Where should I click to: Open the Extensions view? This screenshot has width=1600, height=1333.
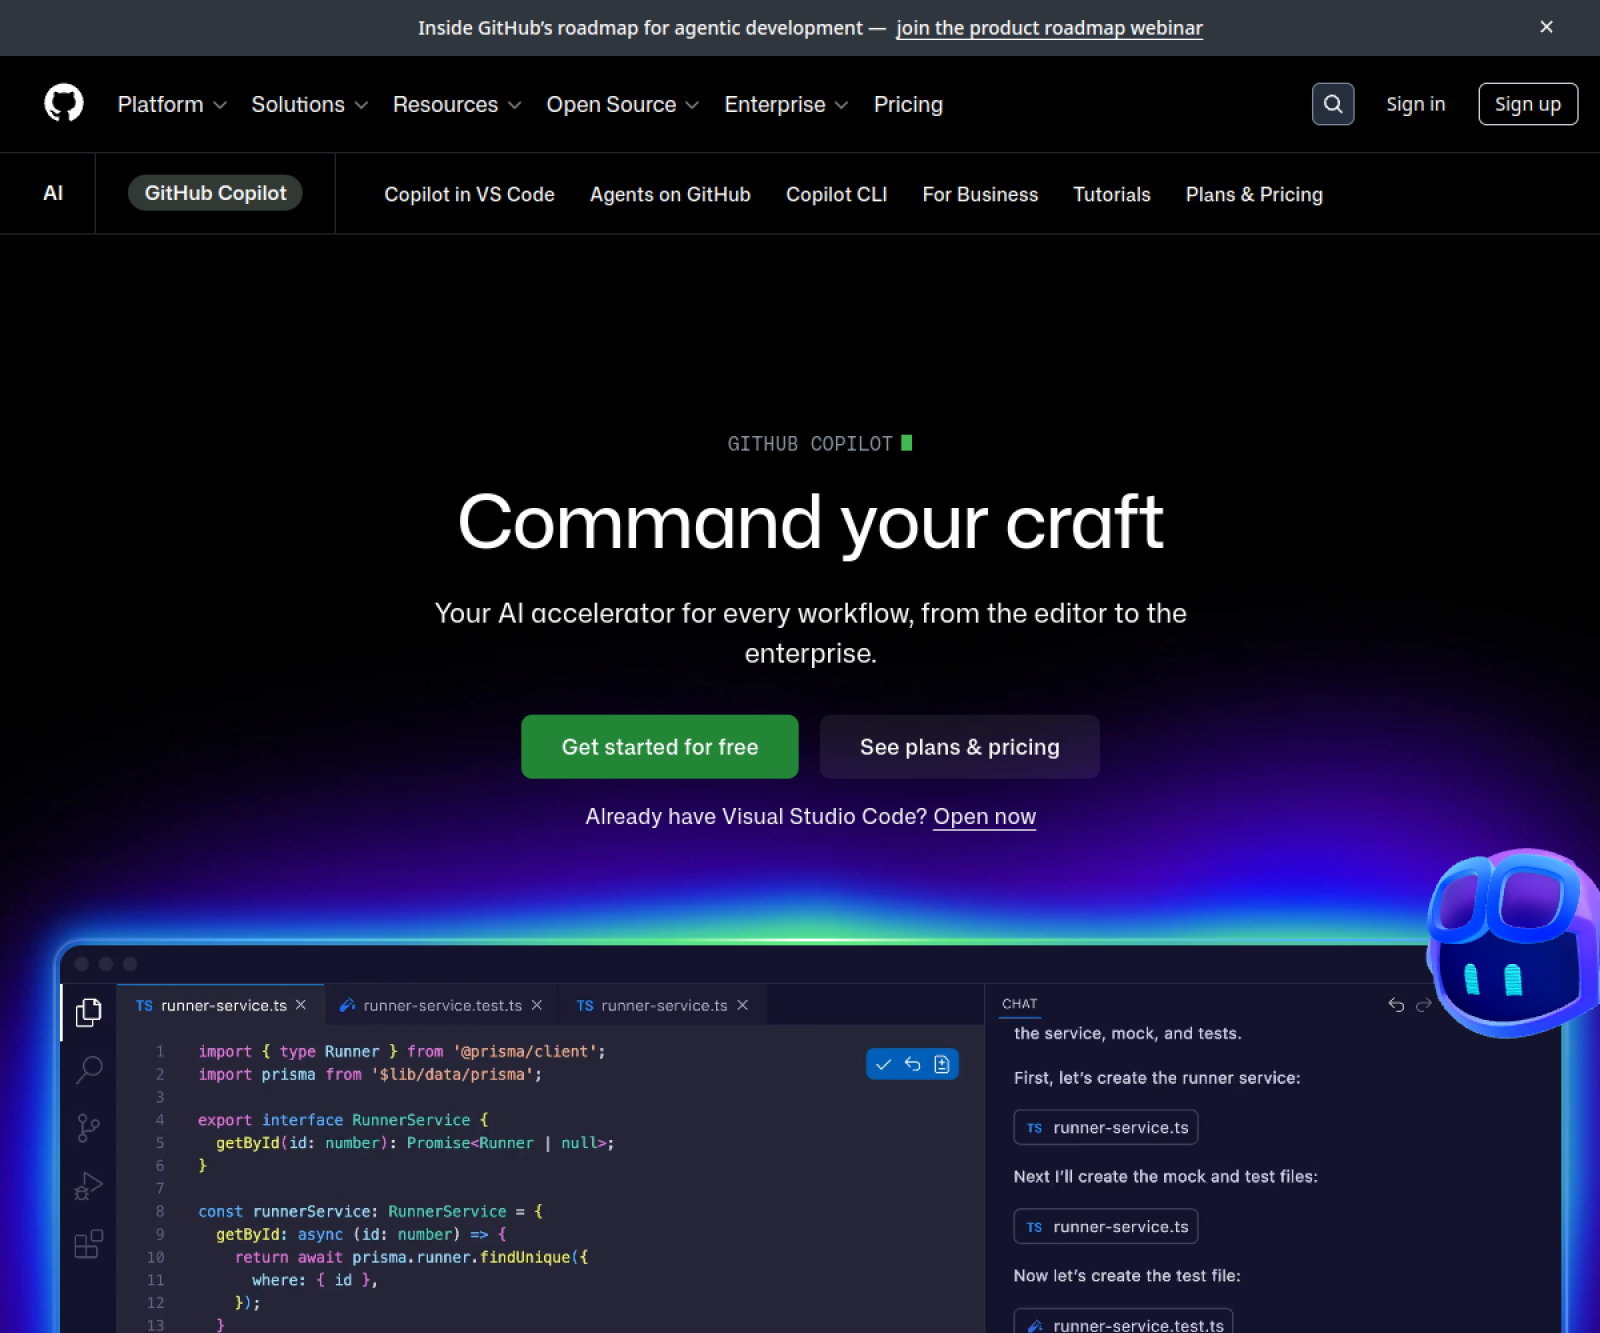(x=88, y=1244)
